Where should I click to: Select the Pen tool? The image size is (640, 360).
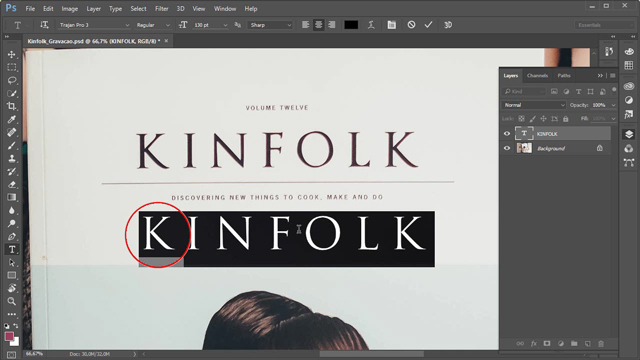pos(11,237)
